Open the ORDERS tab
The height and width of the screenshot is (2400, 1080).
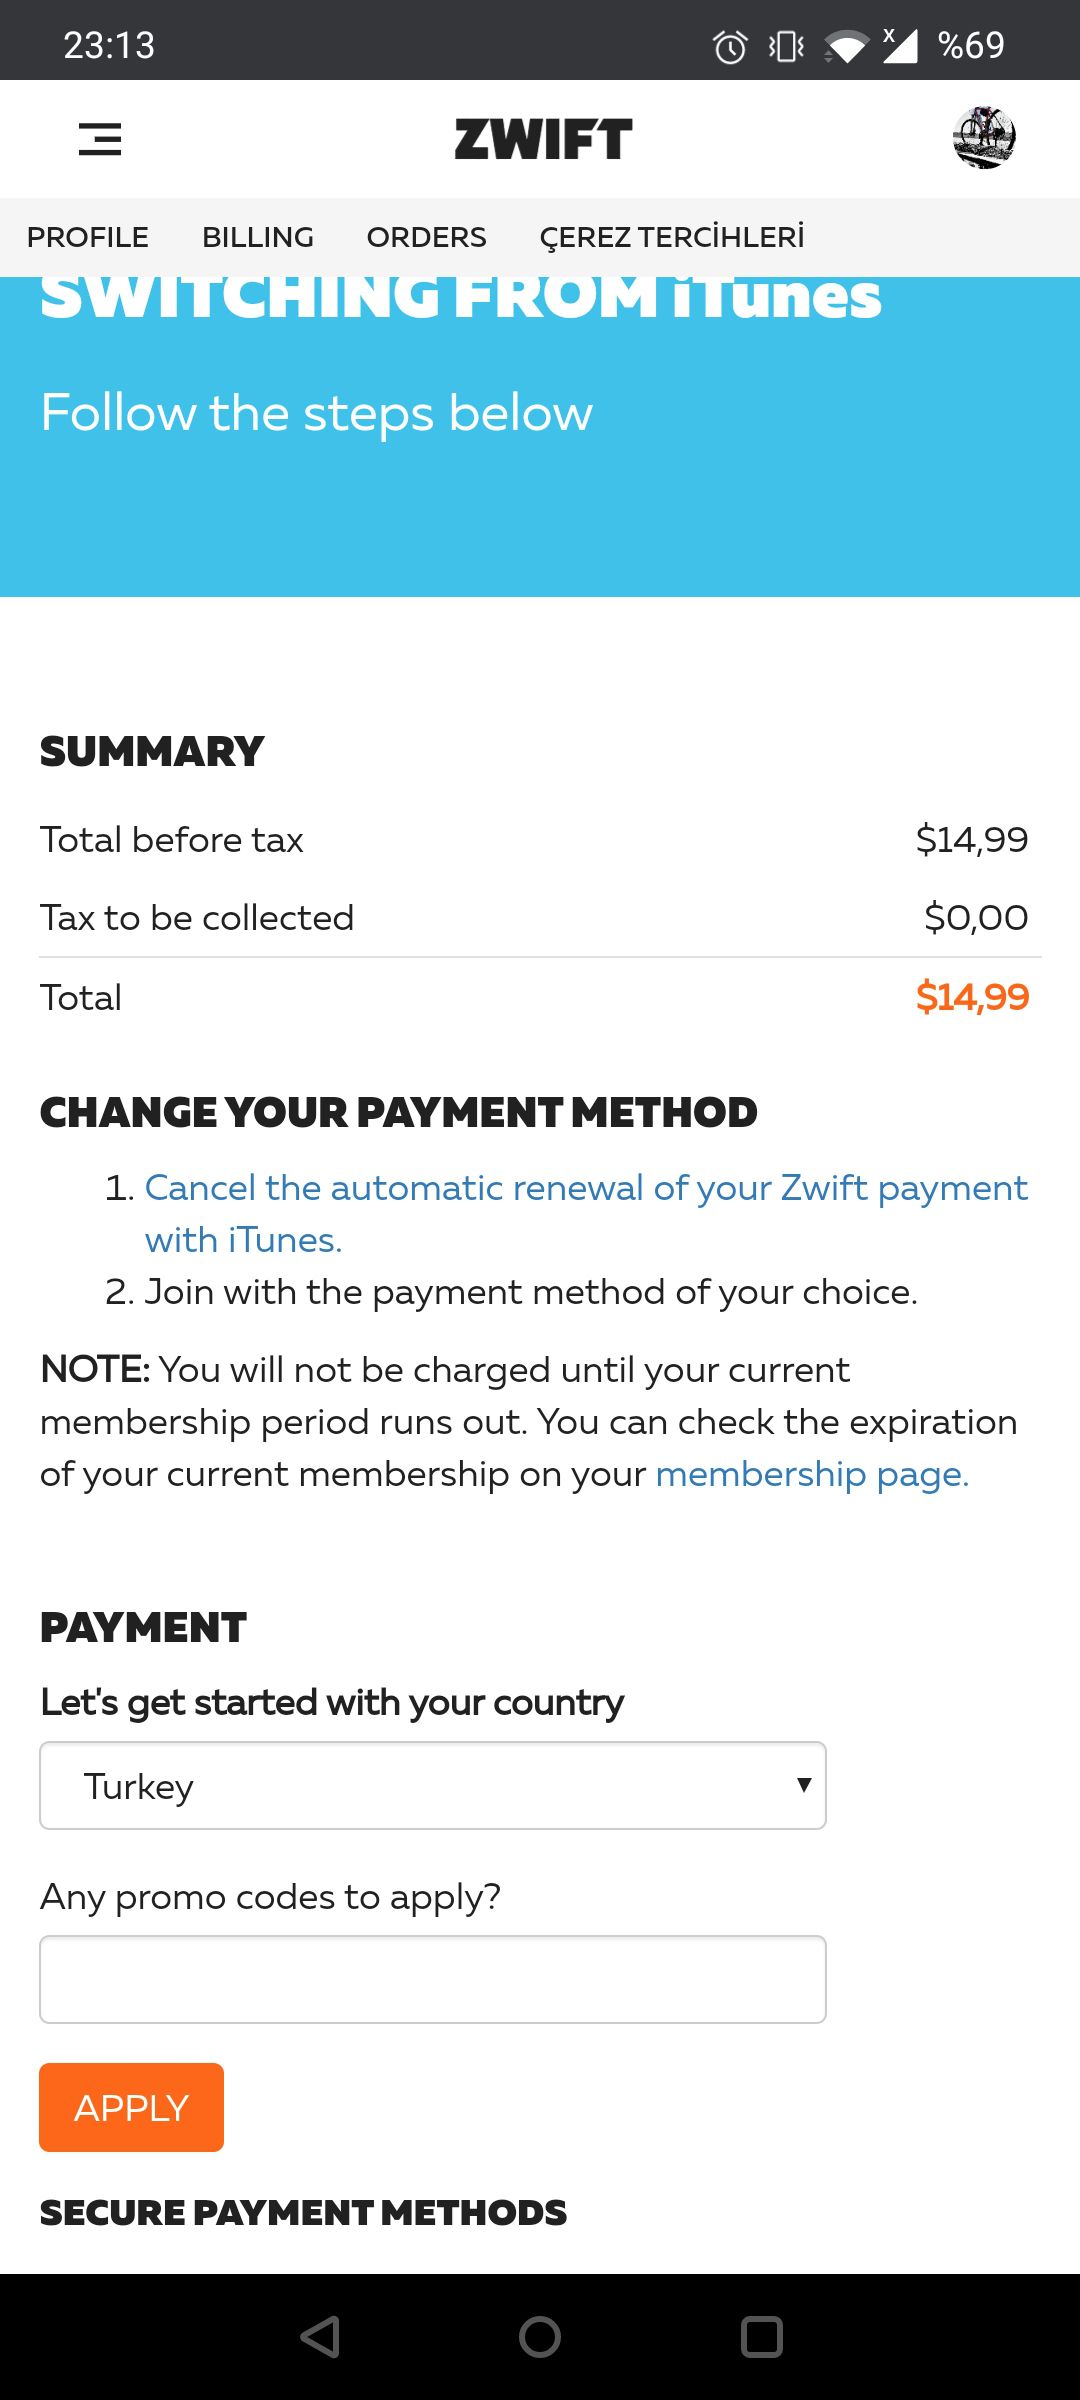pyautogui.click(x=426, y=237)
